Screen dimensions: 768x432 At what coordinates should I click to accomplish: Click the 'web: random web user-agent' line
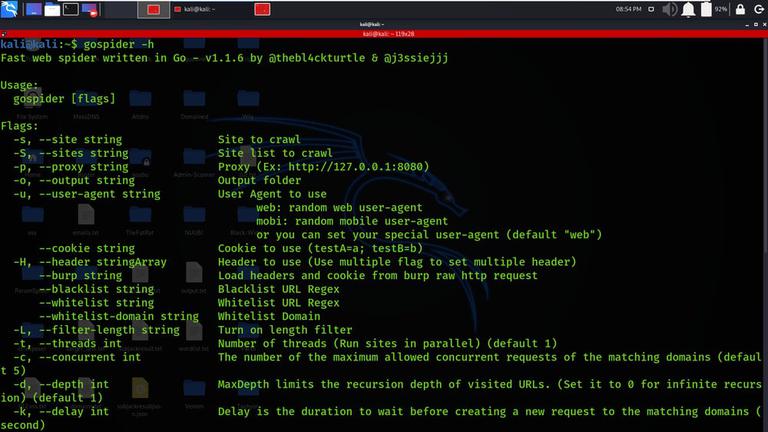click(339, 208)
